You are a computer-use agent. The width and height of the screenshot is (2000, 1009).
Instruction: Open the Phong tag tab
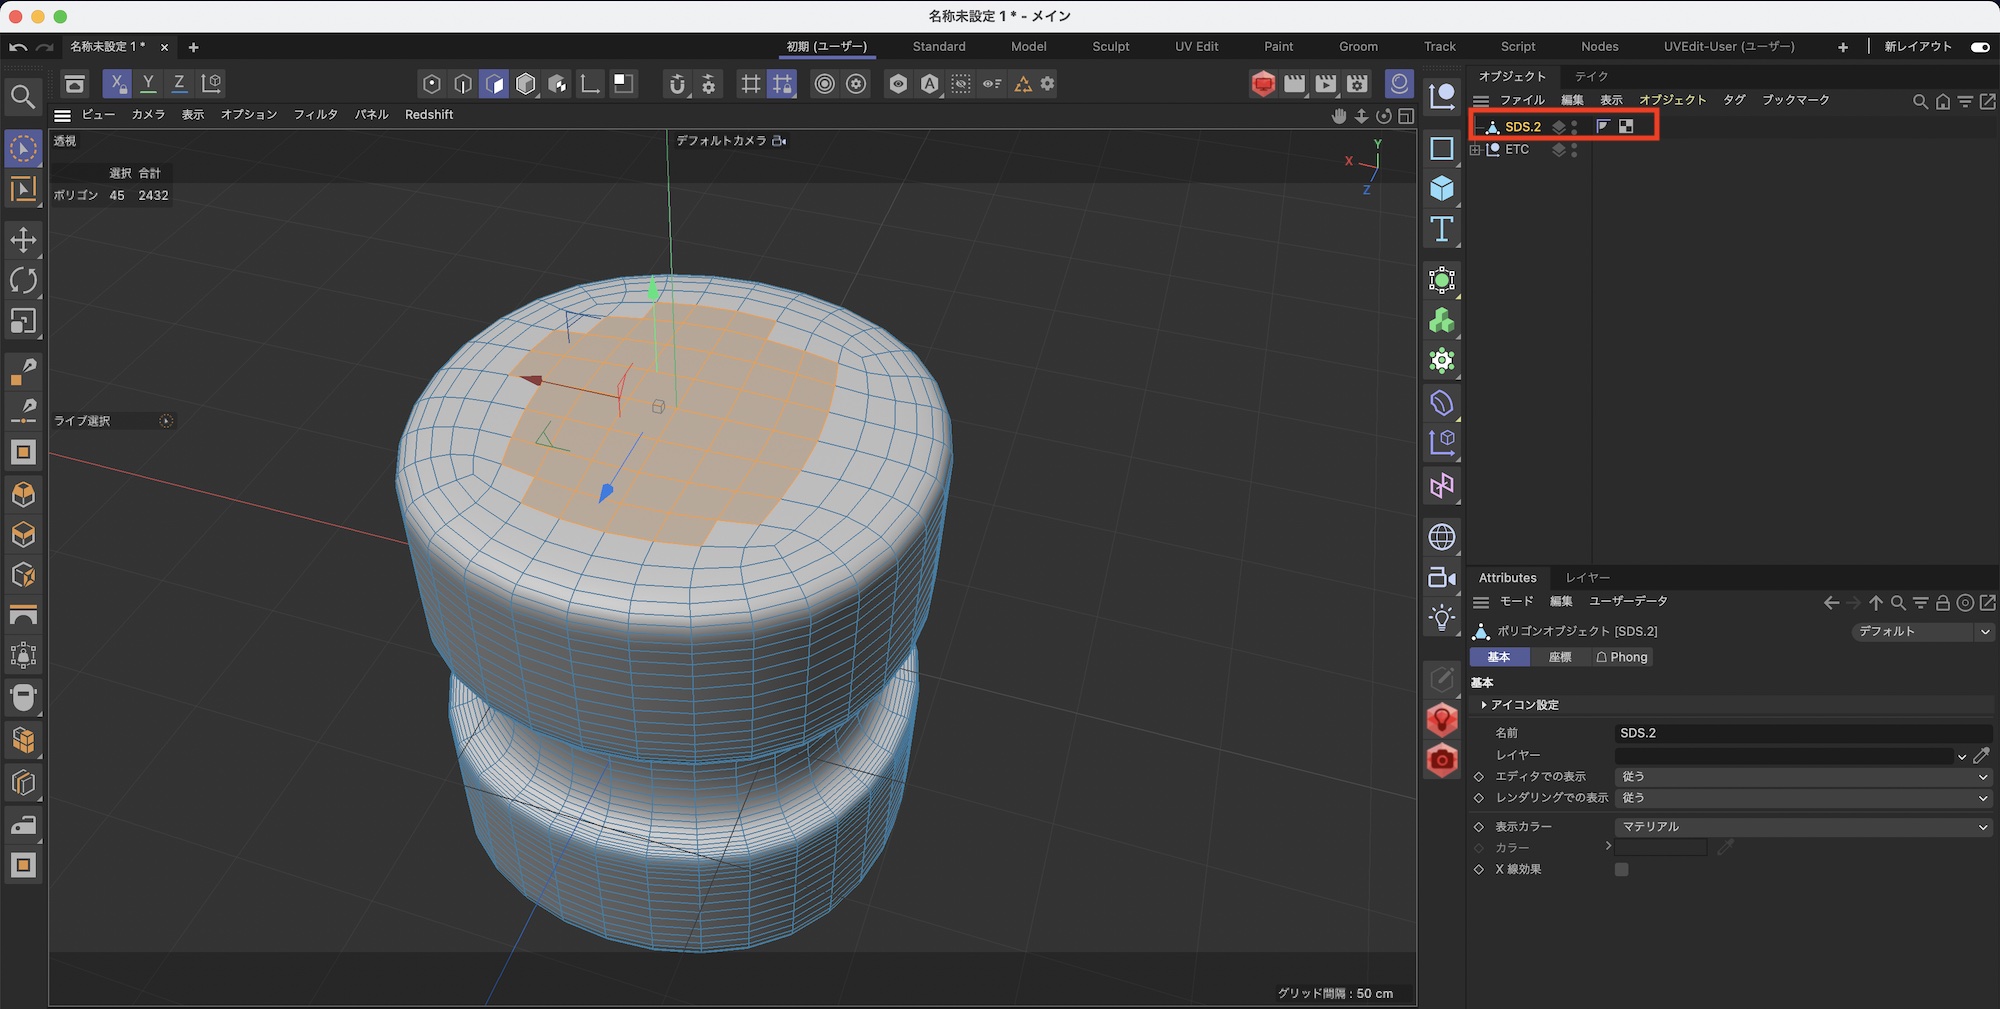tap(1622, 657)
